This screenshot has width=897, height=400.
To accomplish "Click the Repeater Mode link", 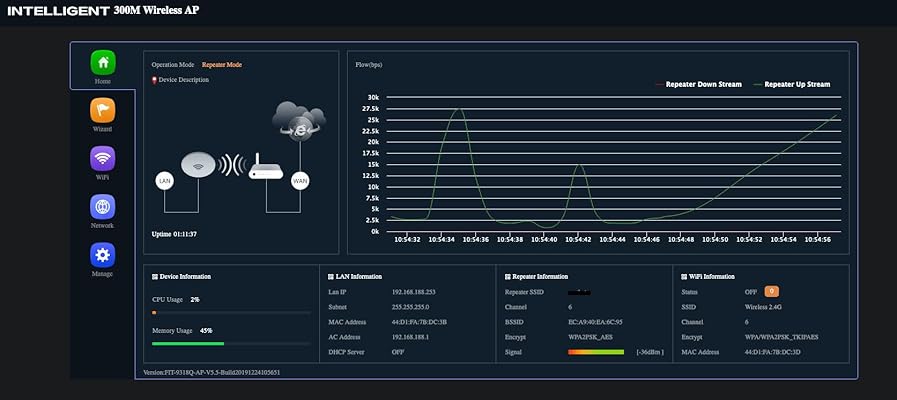I will click(x=221, y=64).
